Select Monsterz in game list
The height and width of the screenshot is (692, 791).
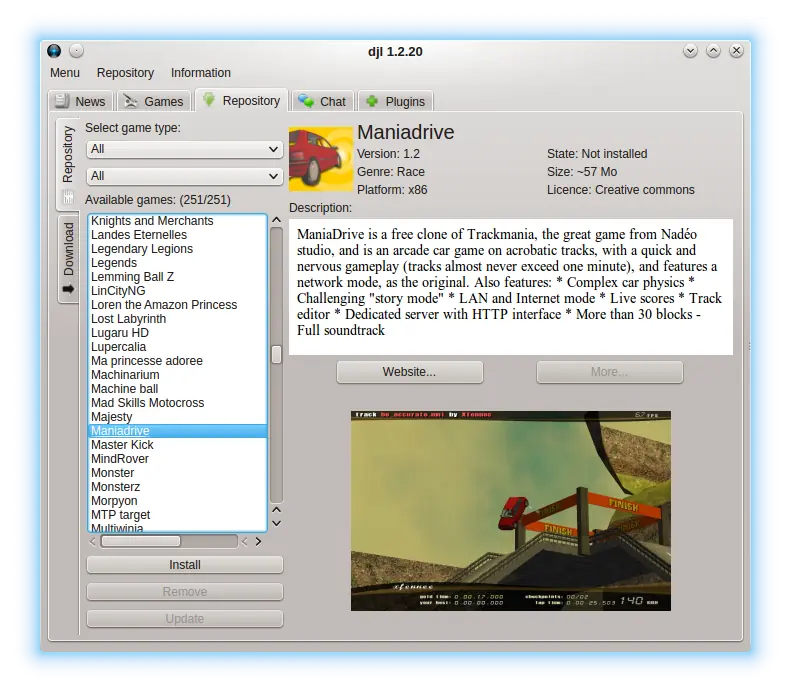tap(178, 487)
